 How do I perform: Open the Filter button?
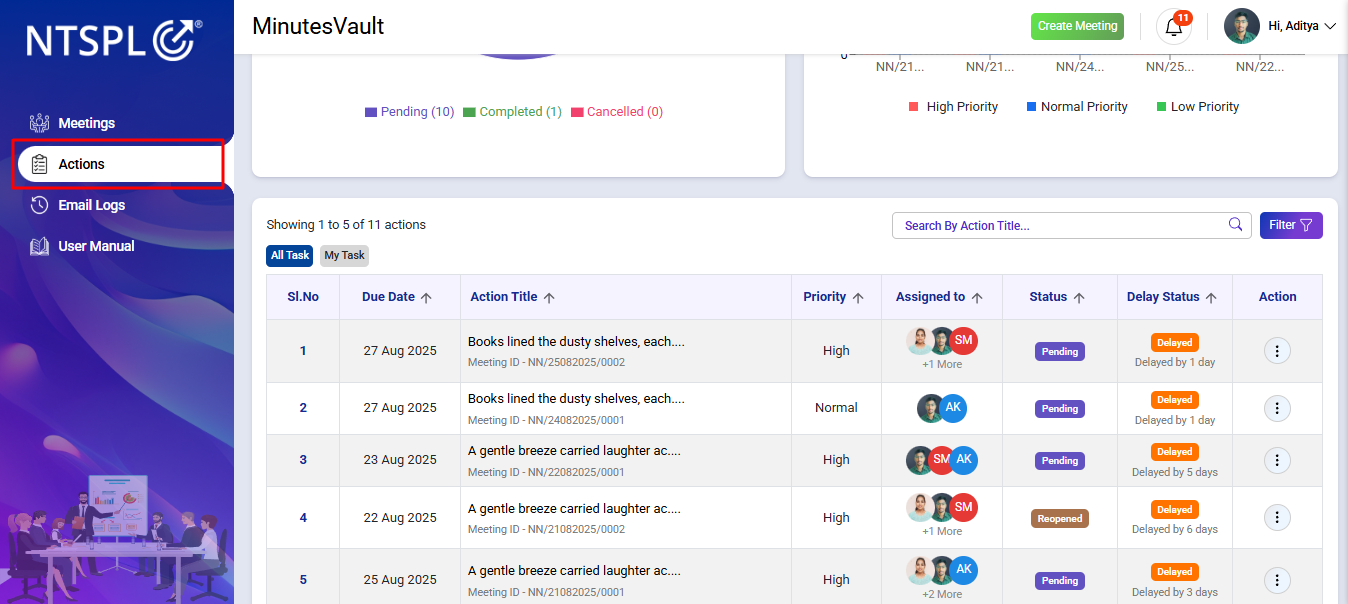point(1291,225)
